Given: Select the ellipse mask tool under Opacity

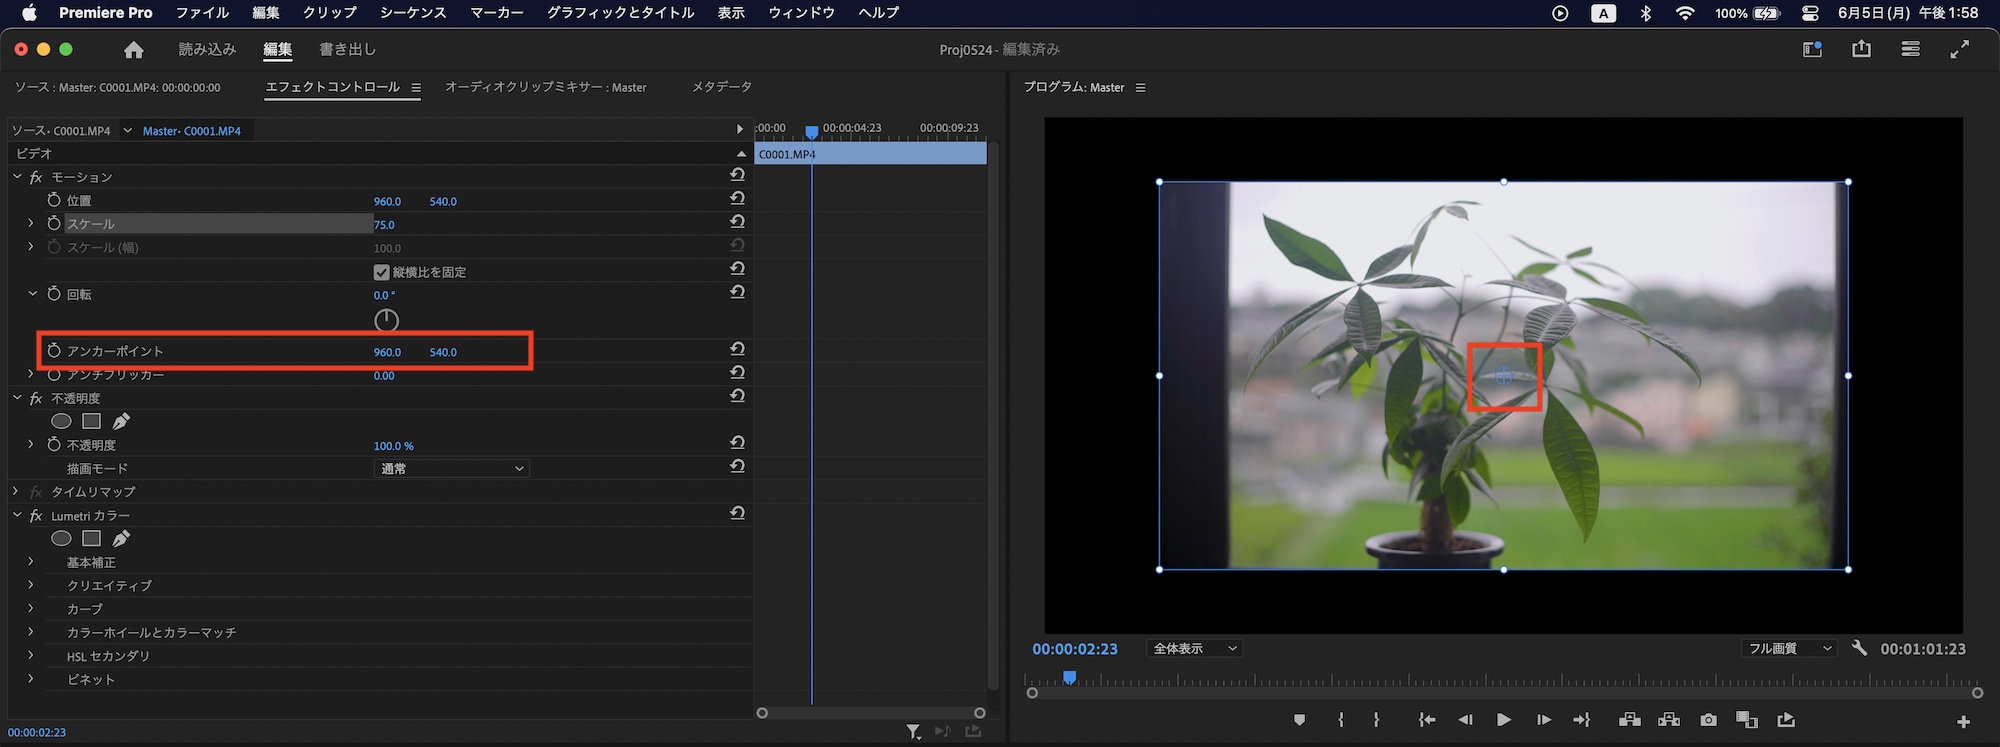Looking at the screenshot, I should [x=61, y=422].
